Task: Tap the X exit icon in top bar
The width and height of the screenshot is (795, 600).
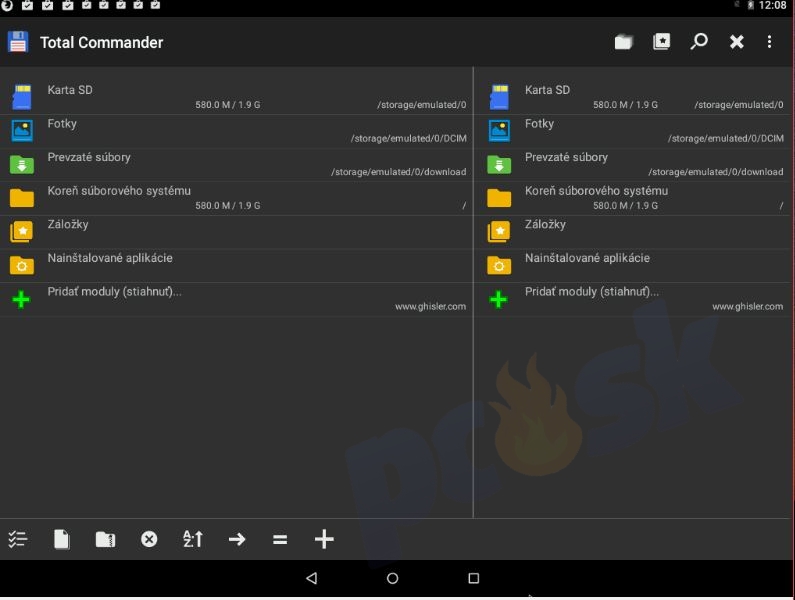Action: coord(736,42)
